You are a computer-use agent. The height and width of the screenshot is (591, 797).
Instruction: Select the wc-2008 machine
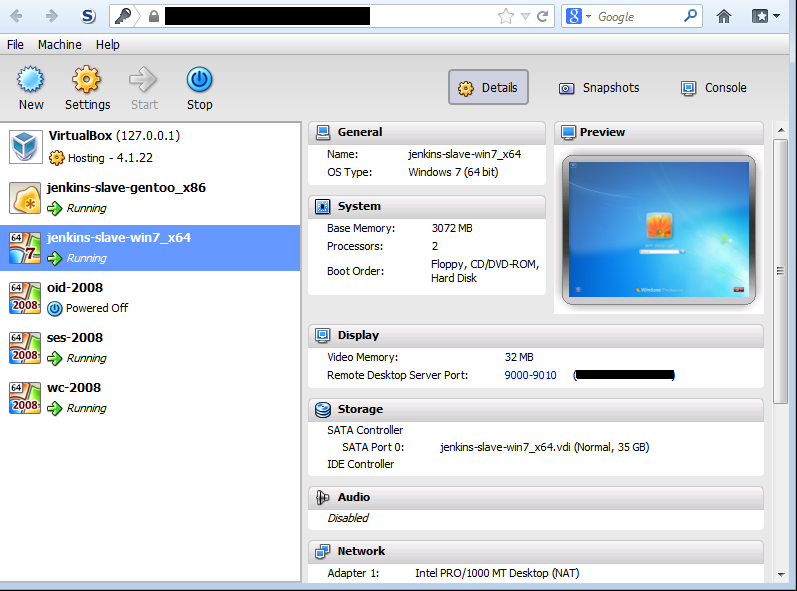pyautogui.click(x=150, y=398)
